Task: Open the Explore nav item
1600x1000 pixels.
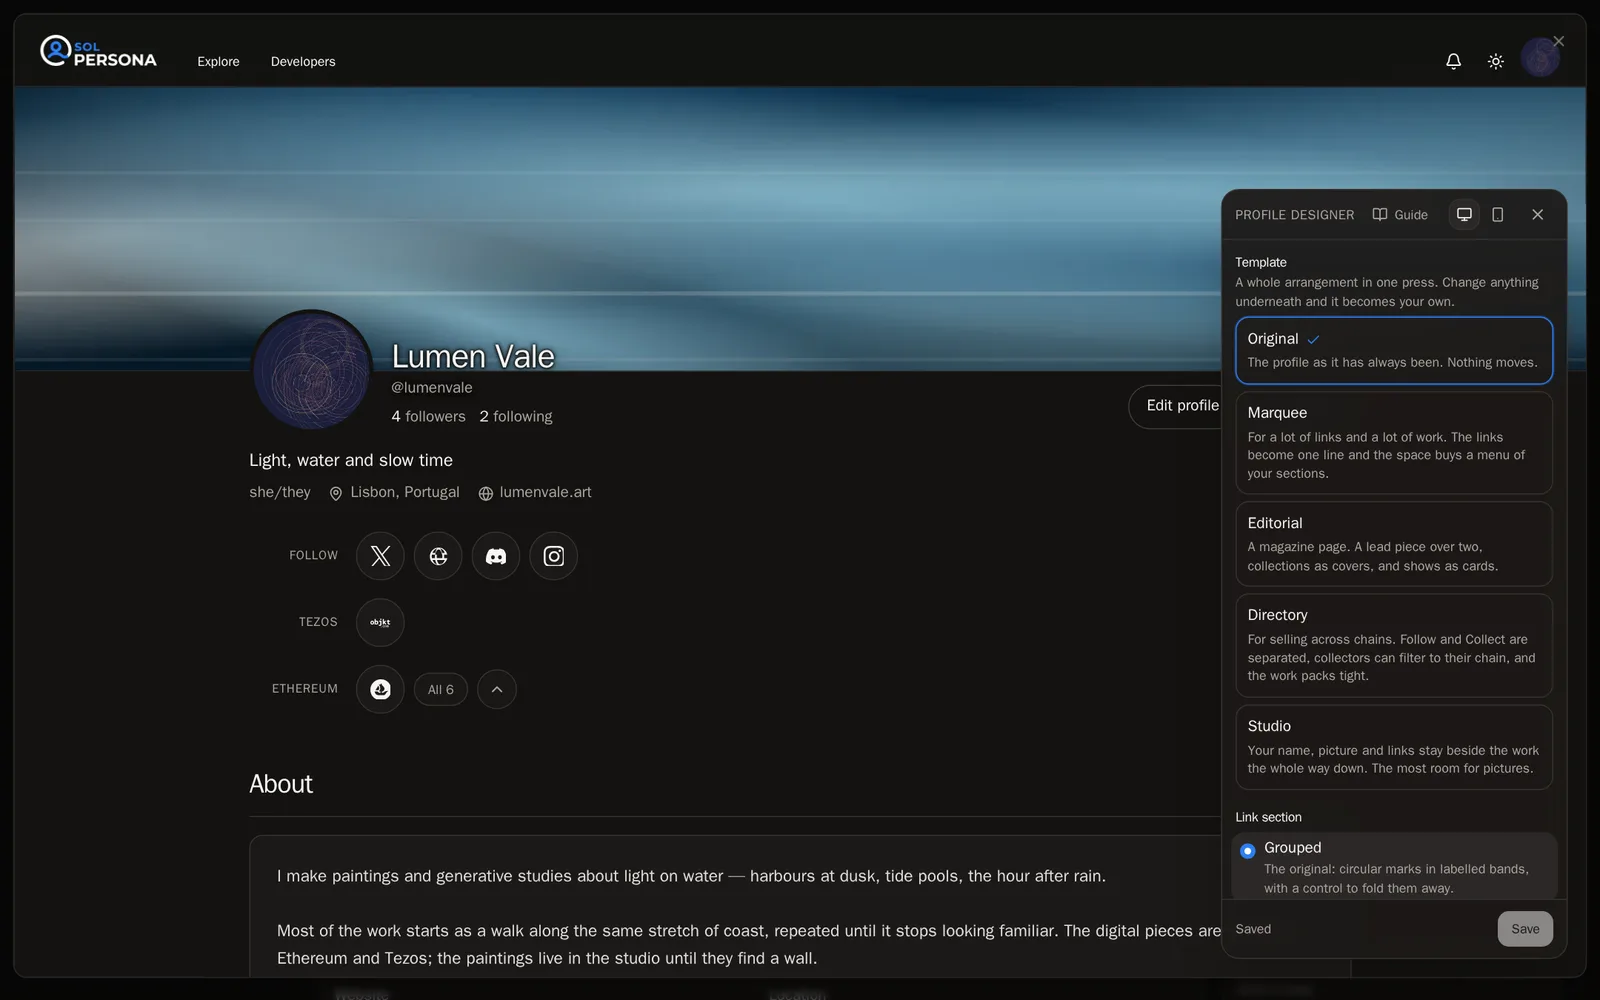Action: click(x=218, y=61)
